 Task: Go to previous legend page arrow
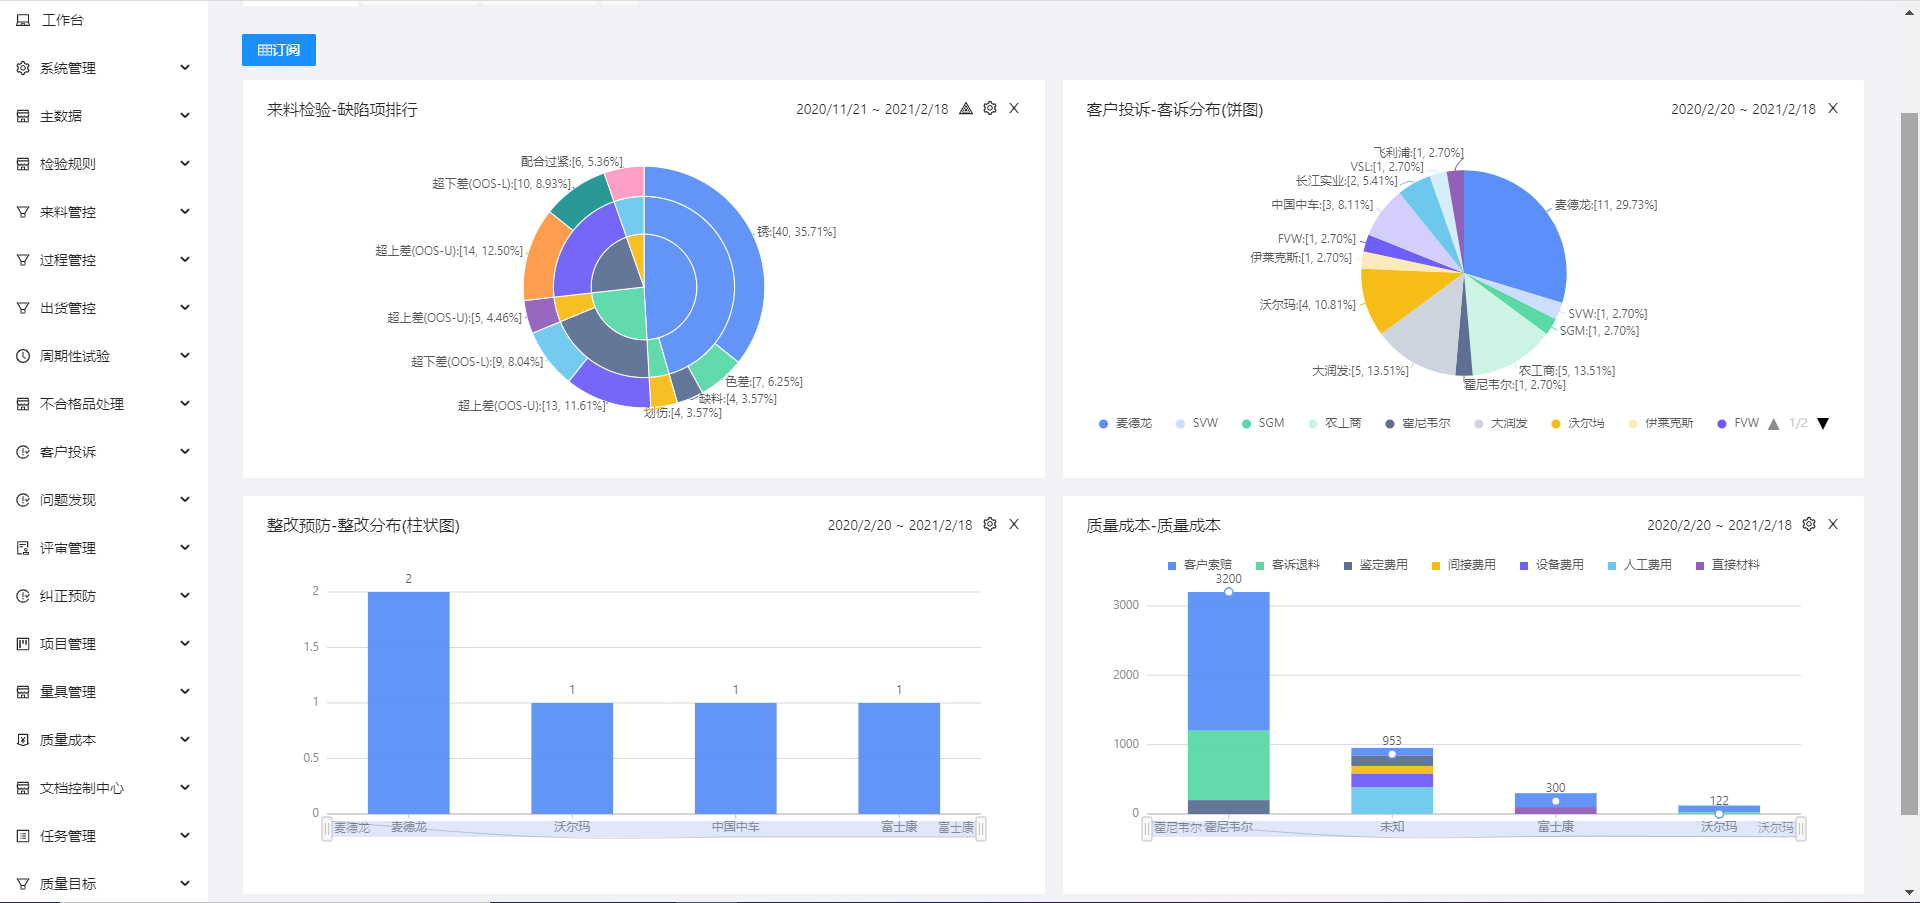click(1774, 424)
